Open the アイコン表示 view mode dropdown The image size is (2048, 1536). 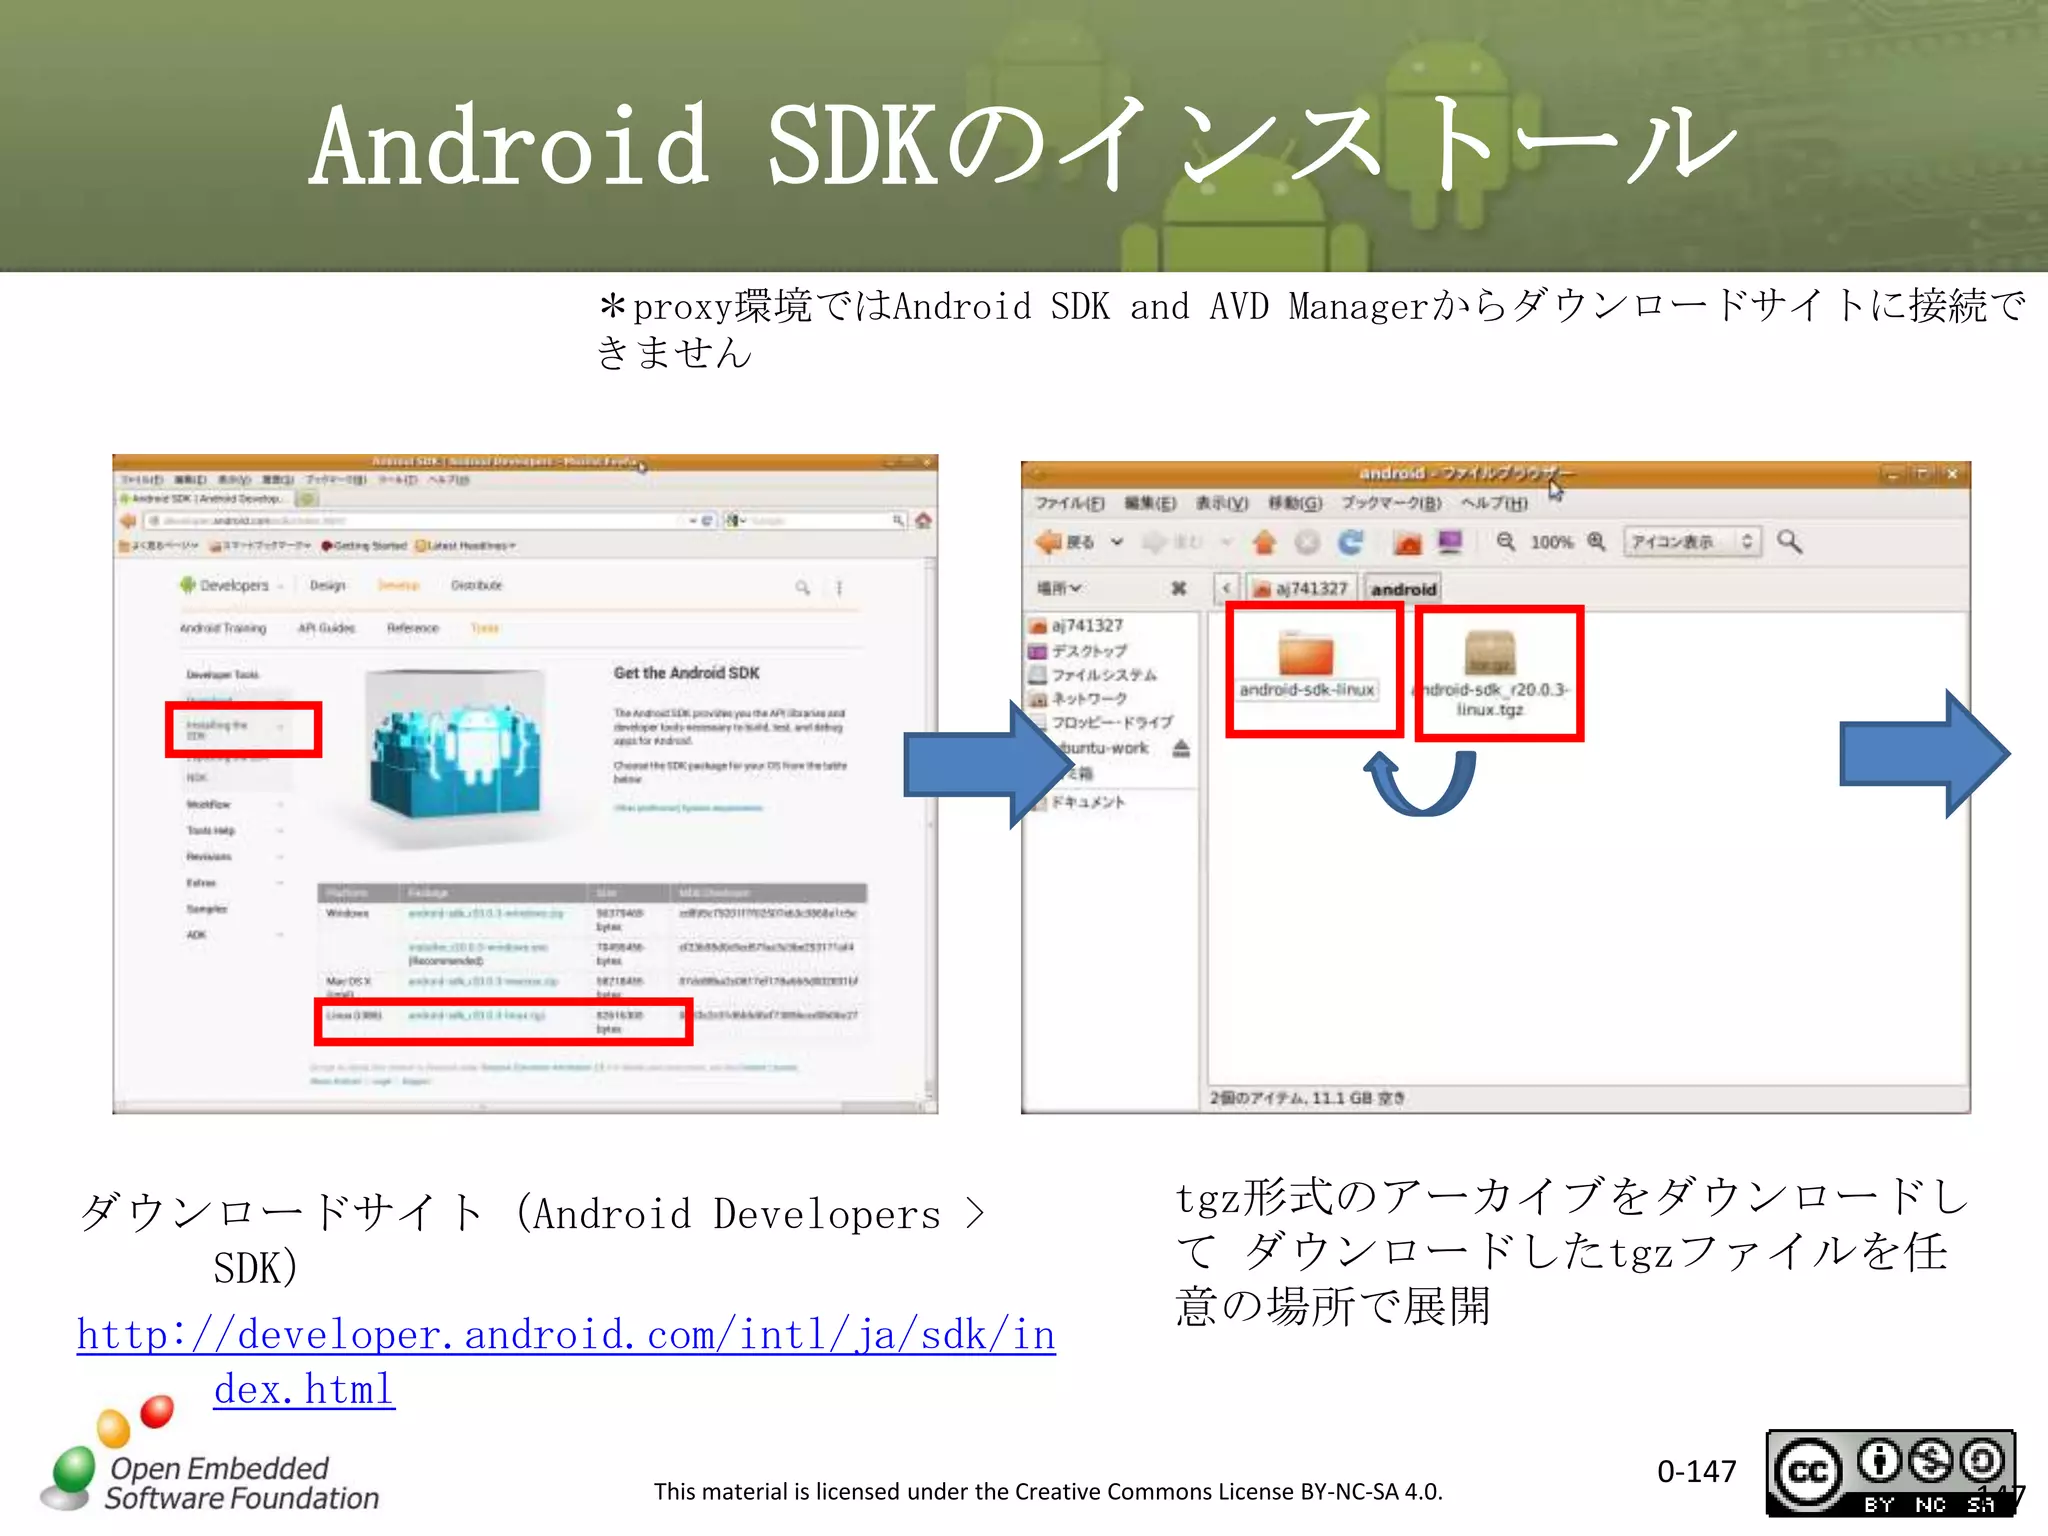coord(1691,542)
